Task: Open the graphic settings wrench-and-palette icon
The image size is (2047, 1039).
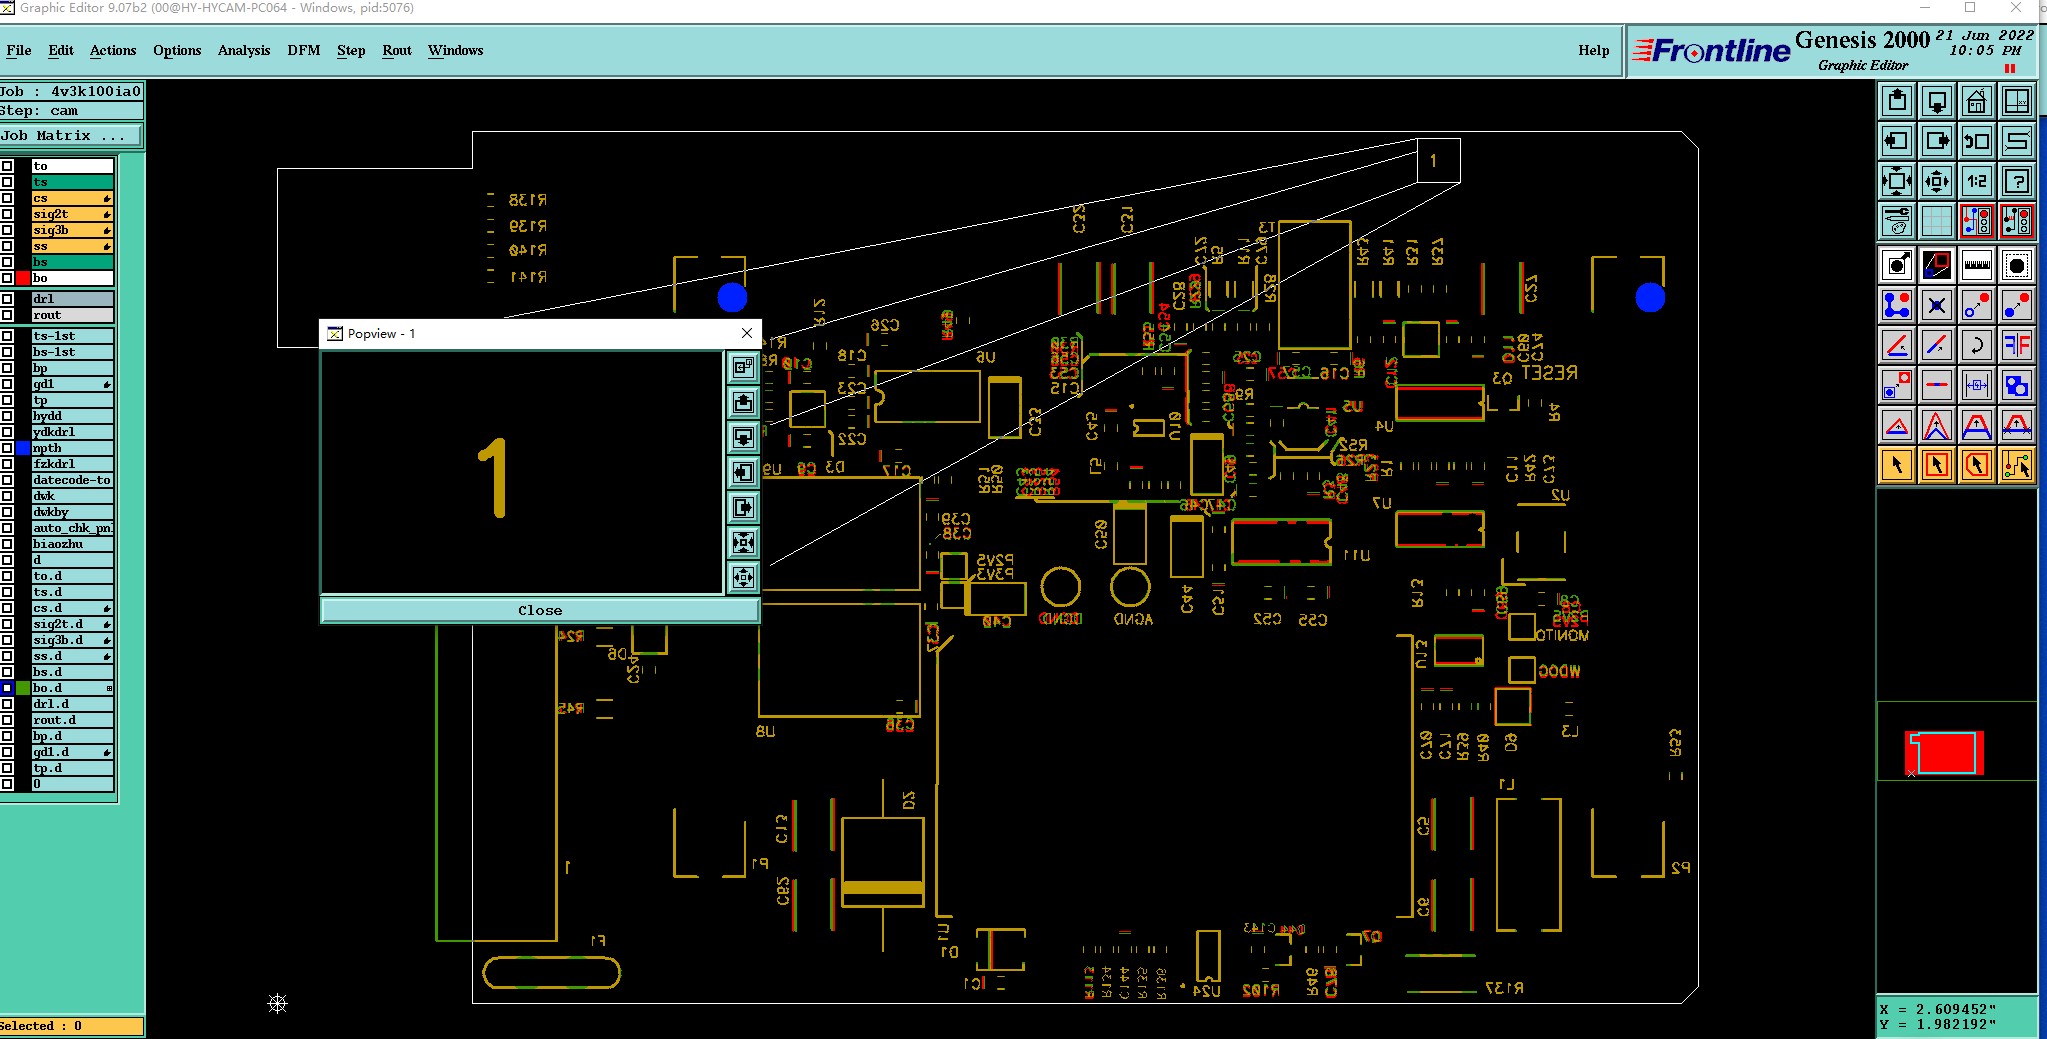Action: 1897,221
